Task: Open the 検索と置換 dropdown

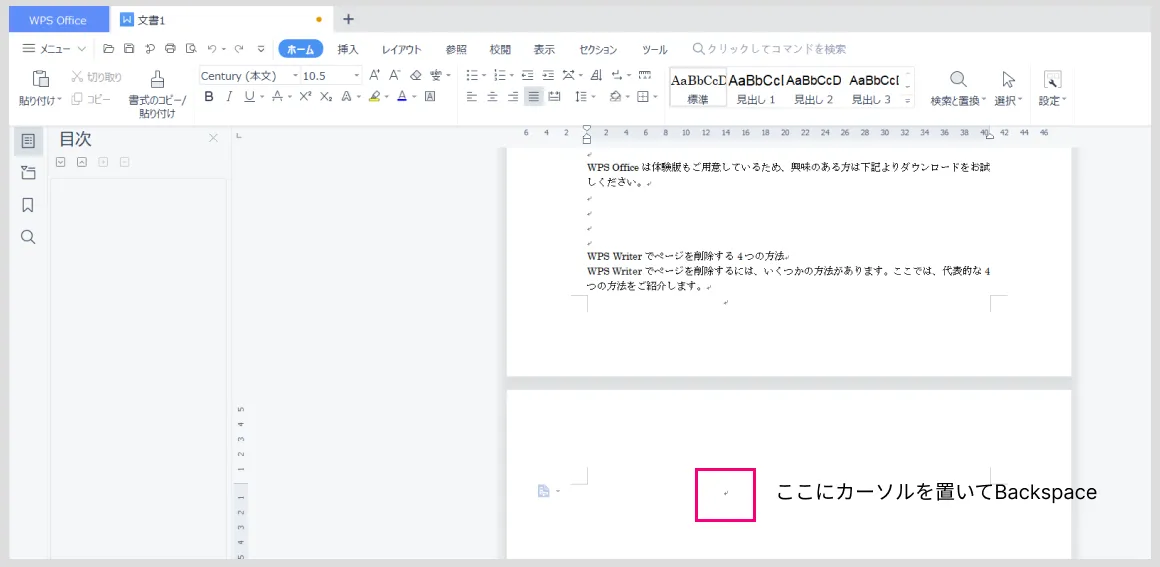Action: click(x=958, y=101)
